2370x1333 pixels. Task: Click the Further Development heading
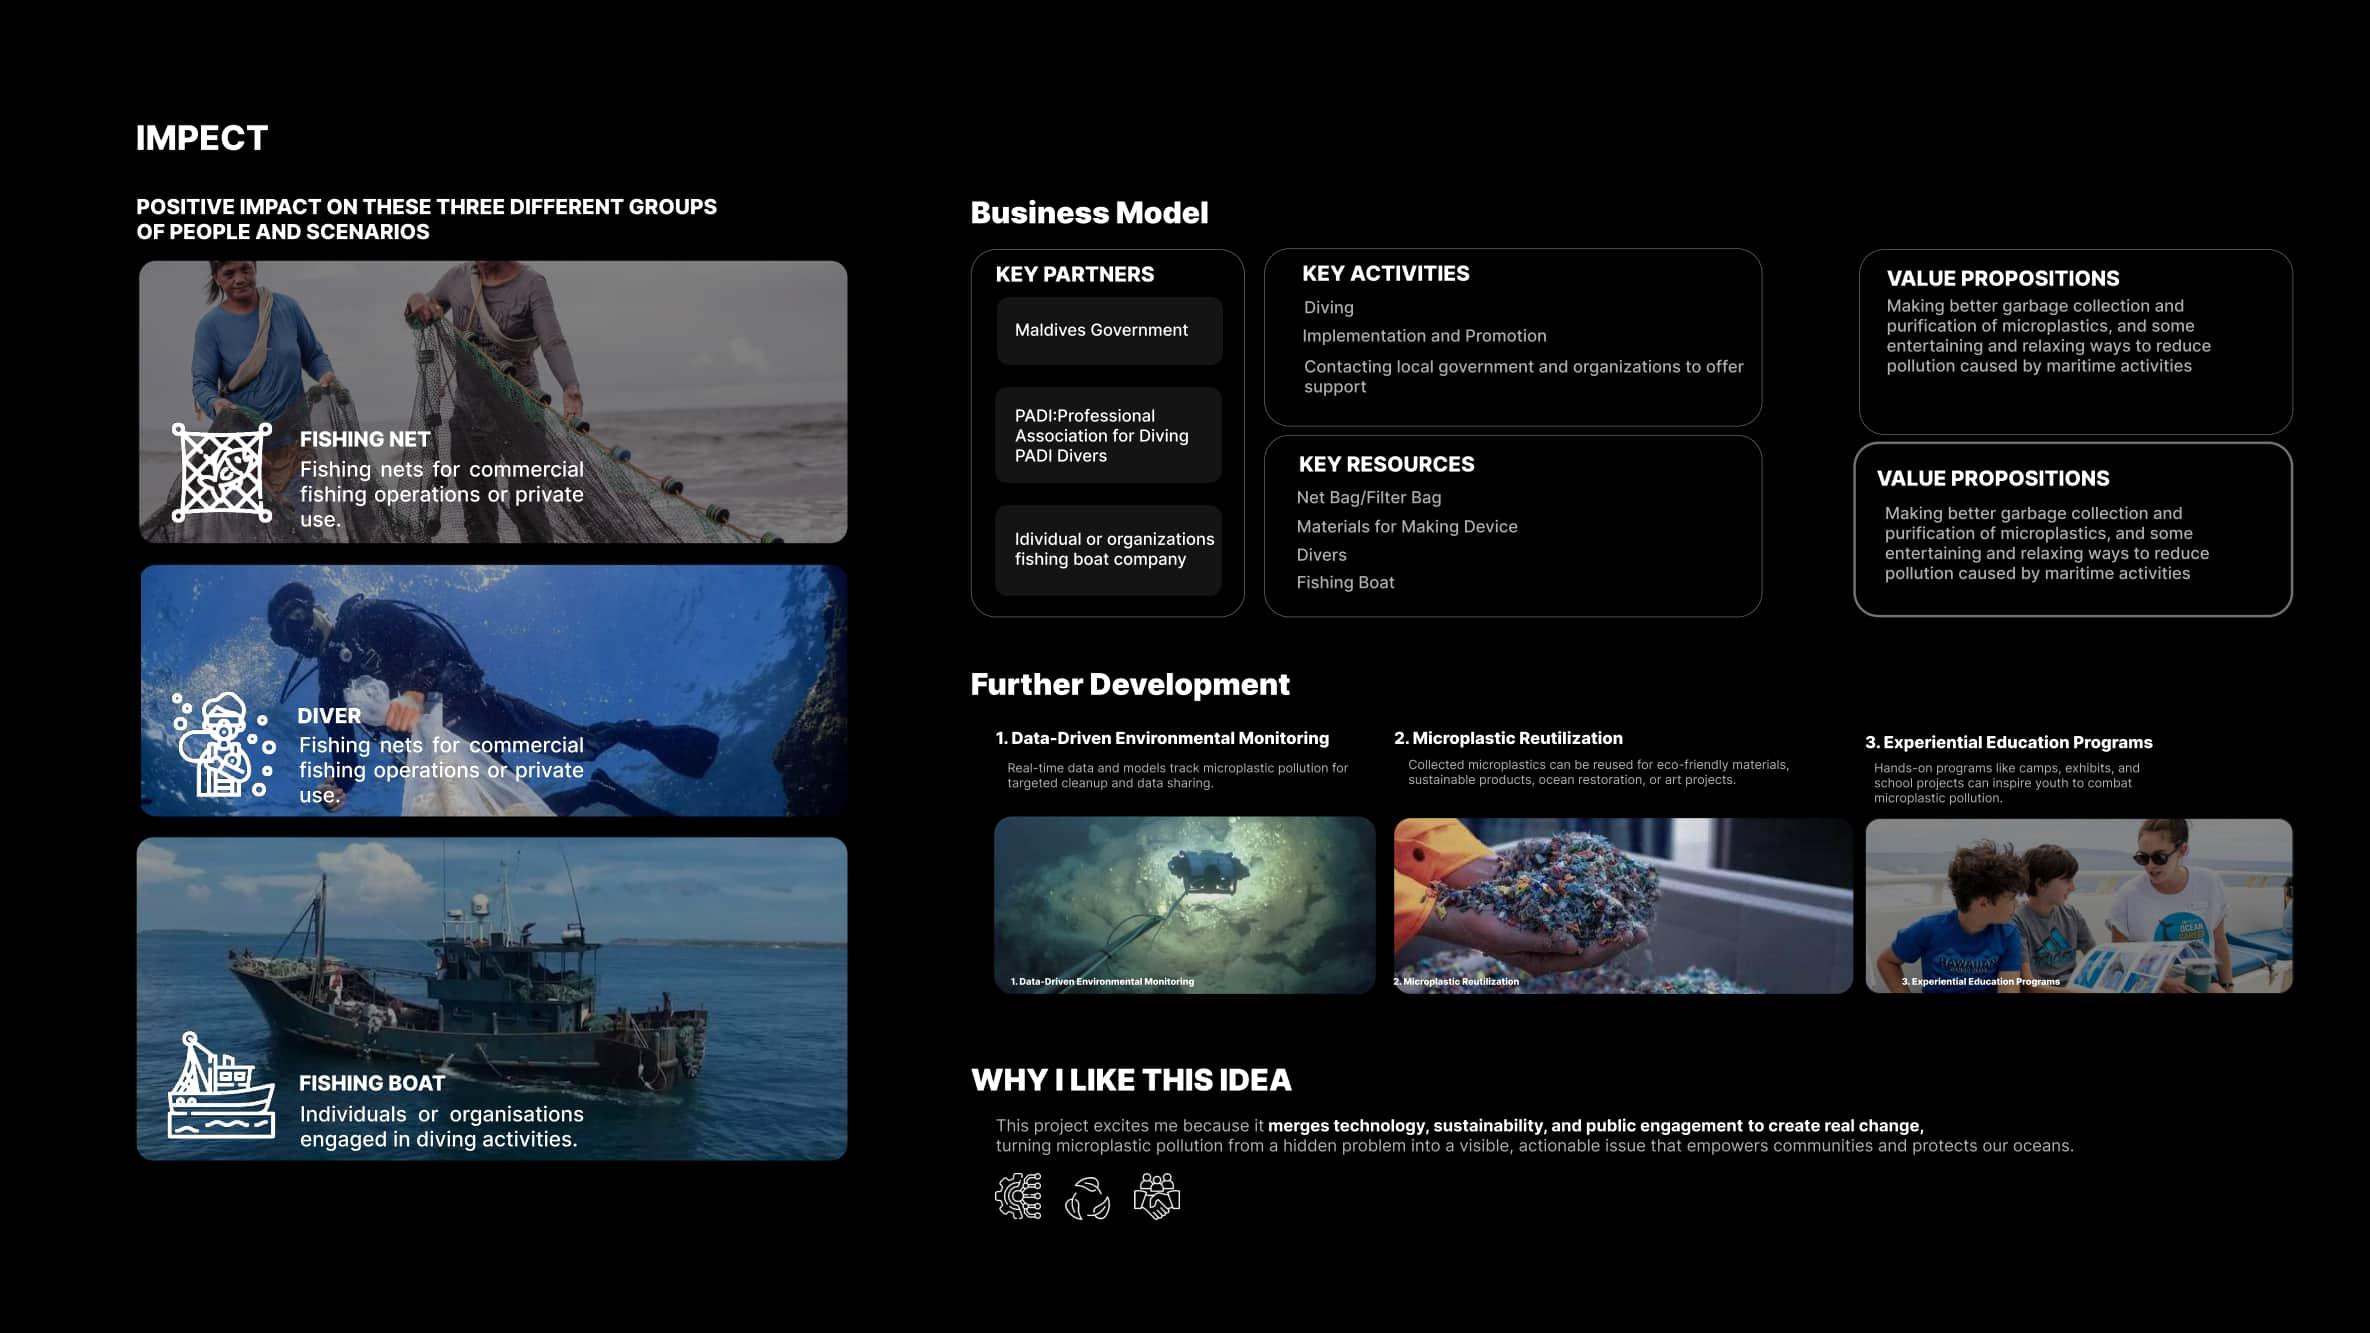pos(1130,685)
